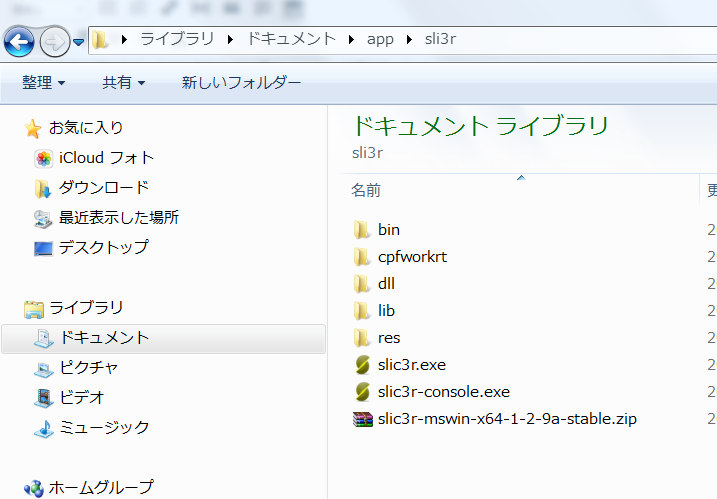Viewport: 717px width, 499px height.
Task: Click the ダウンロード folder icon
Action: click(x=43, y=188)
